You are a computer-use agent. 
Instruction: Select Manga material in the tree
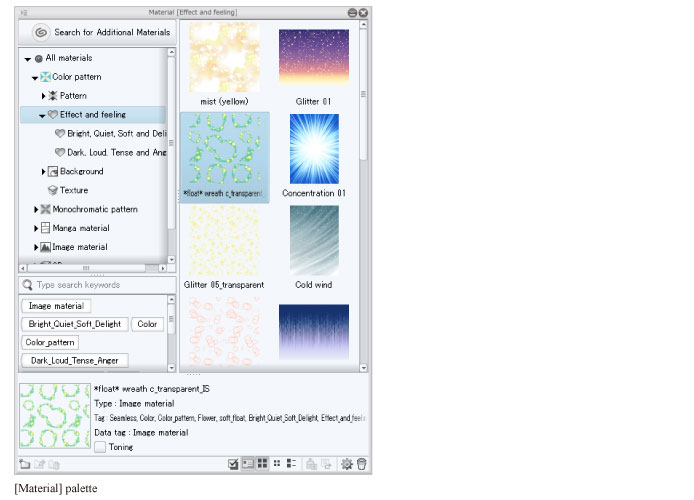[81, 228]
